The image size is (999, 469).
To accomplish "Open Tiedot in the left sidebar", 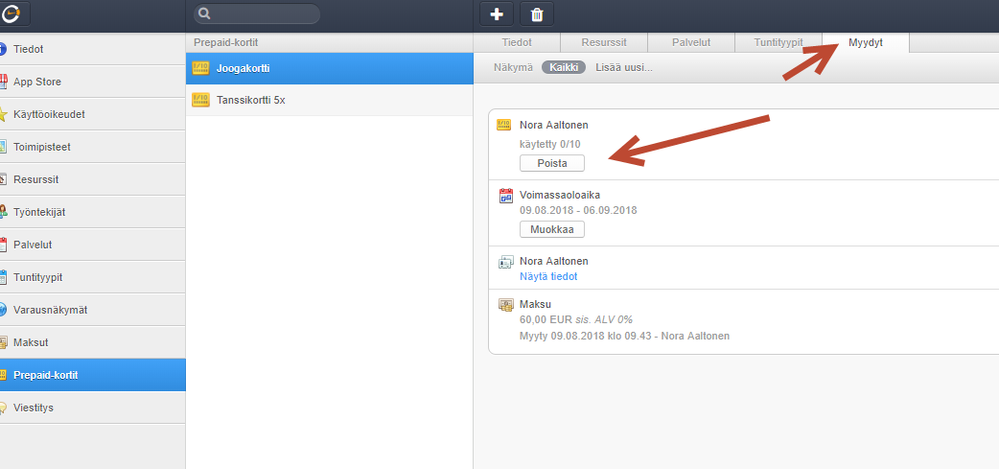I will coord(92,49).
